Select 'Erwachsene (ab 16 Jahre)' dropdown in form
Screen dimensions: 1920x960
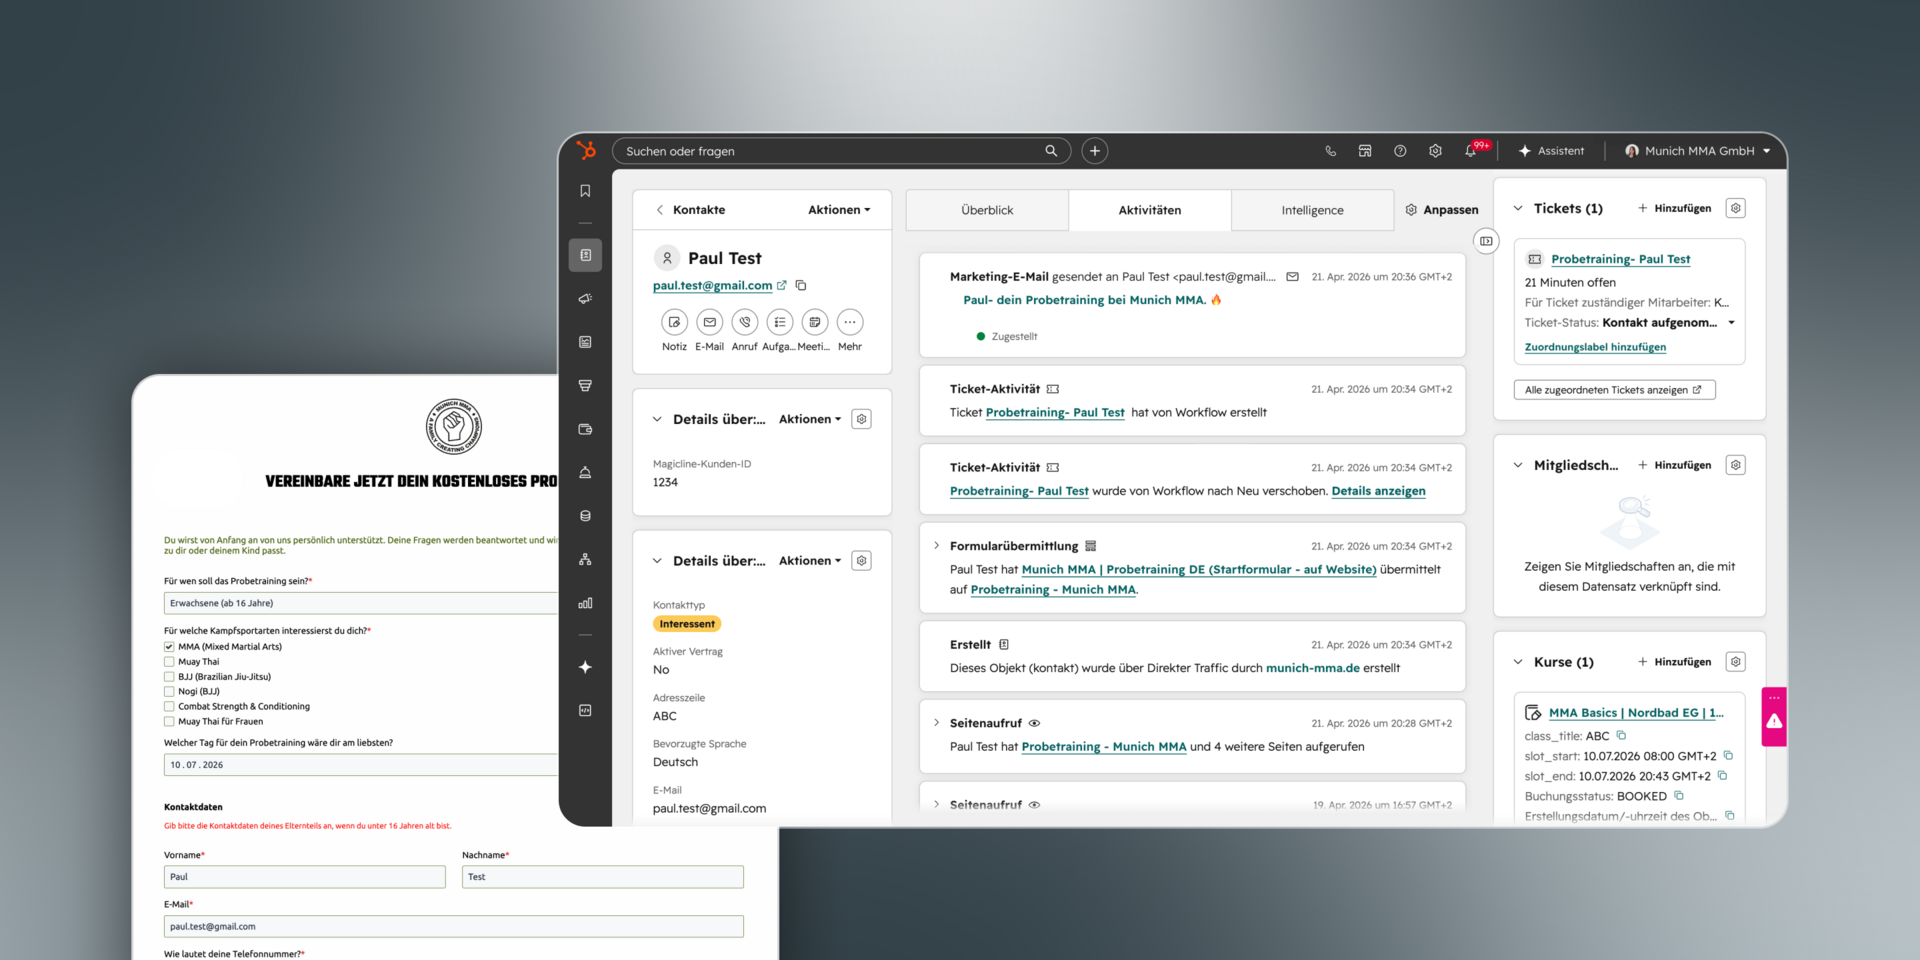click(361, 603)
